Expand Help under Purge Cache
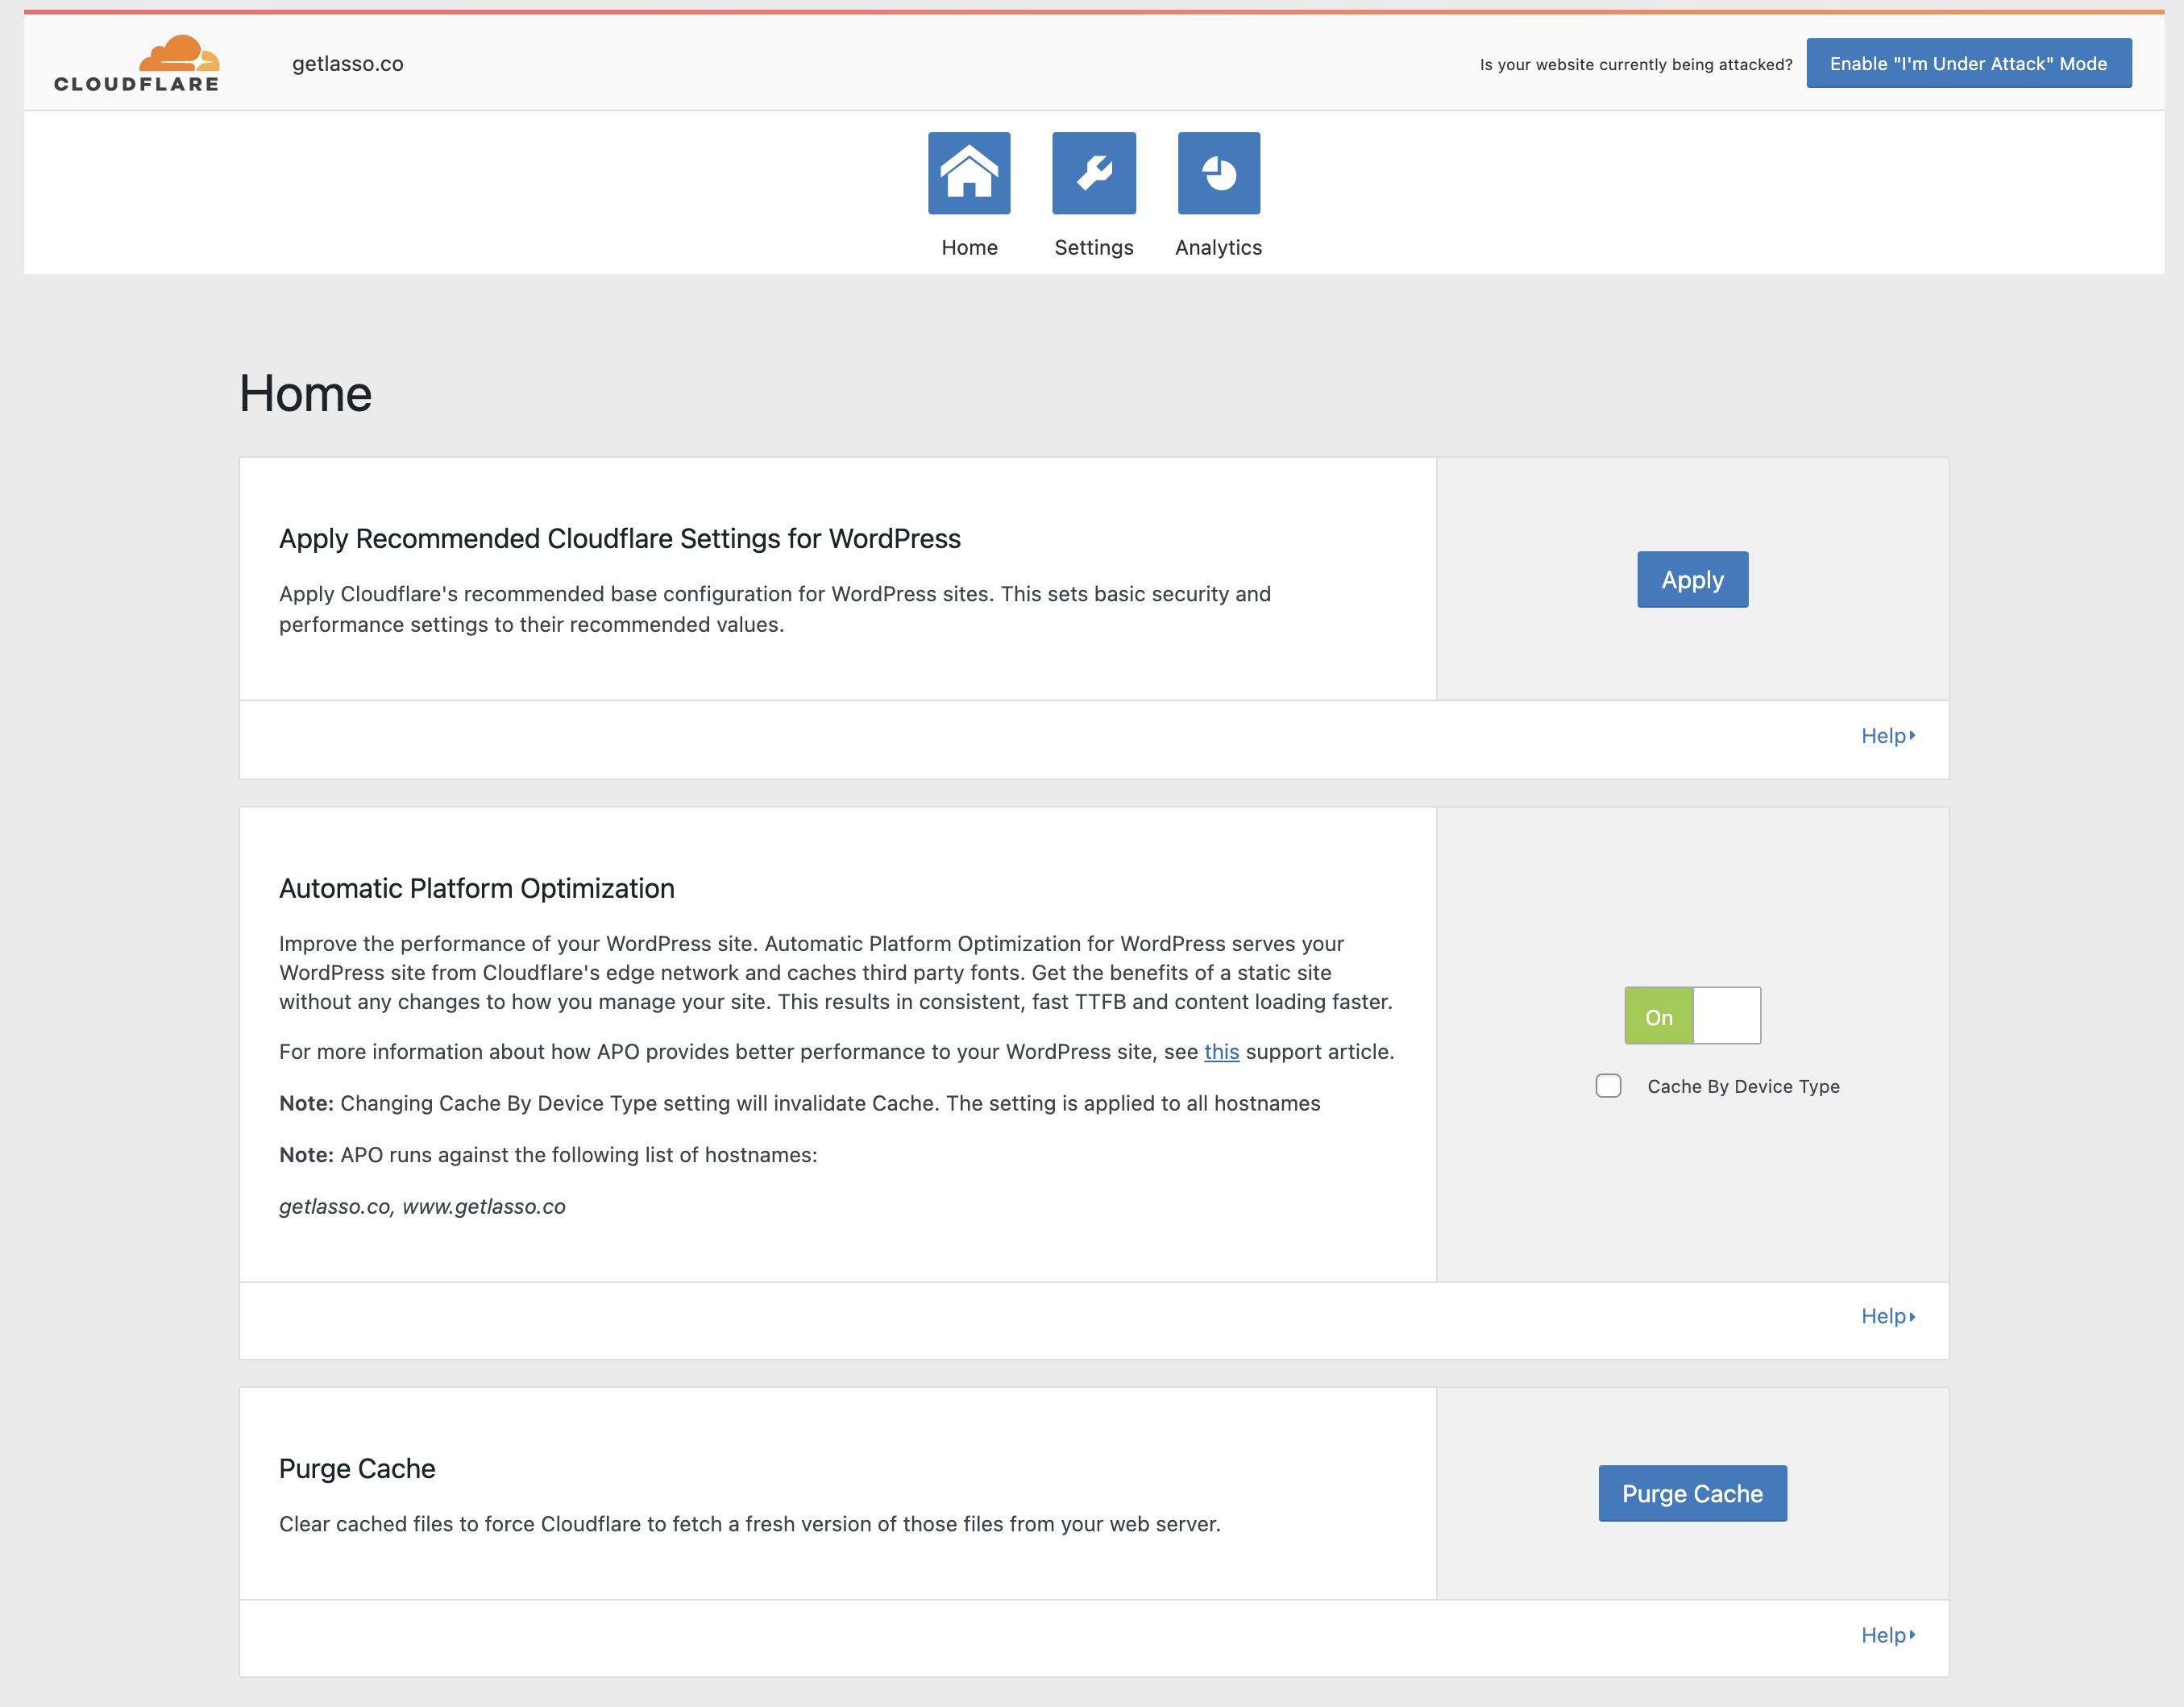2184x1707 pixels. (x=1888, y=1636)
